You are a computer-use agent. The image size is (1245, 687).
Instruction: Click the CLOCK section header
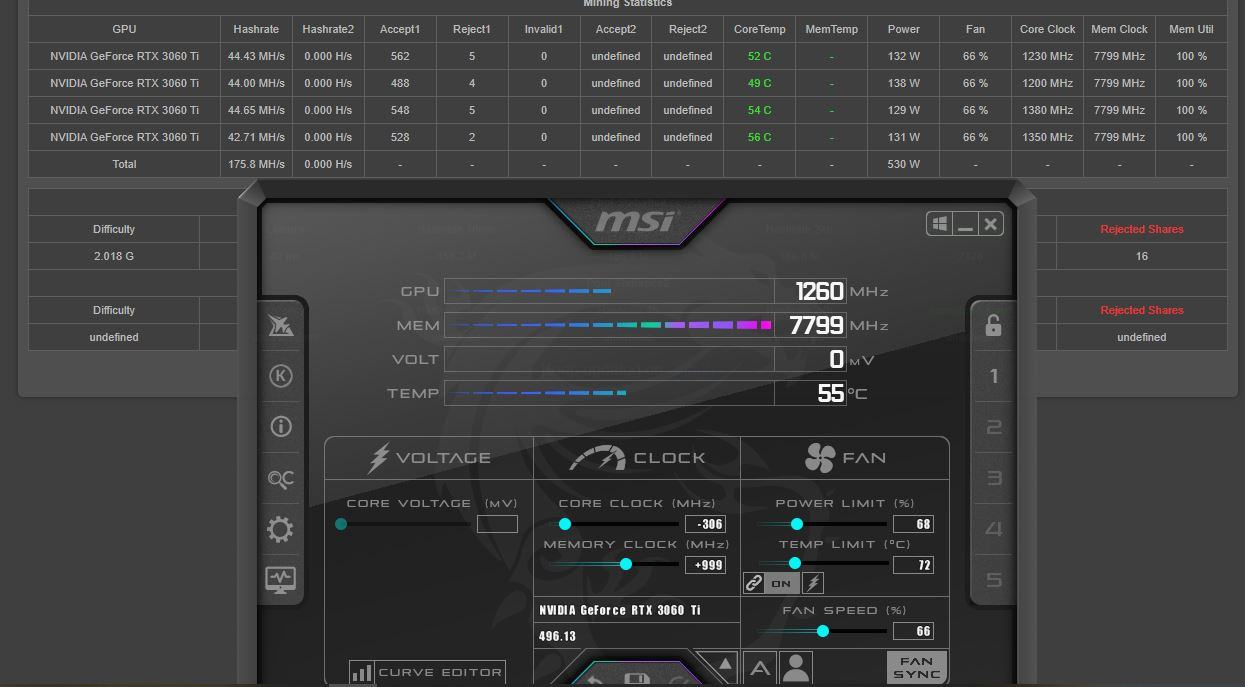pos(638,458)
